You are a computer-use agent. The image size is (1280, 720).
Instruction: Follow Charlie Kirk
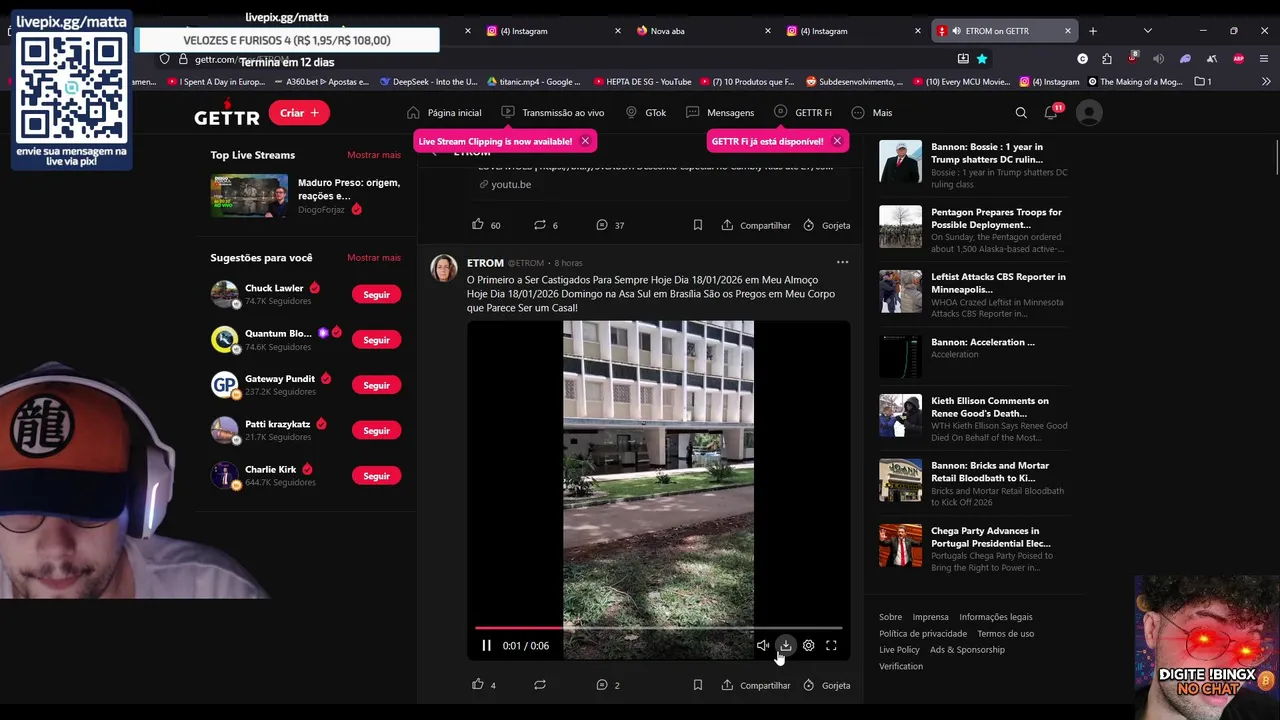click(x=376, y=476)
